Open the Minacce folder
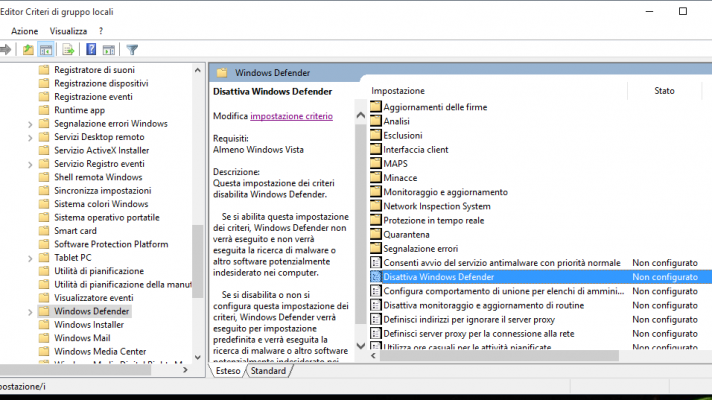 point(394,178)
